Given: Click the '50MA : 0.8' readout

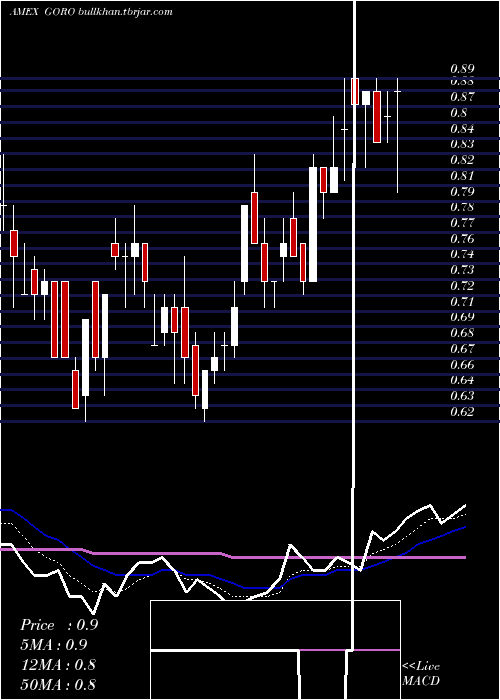Looking at the screenshot, I should pos(58,684).
